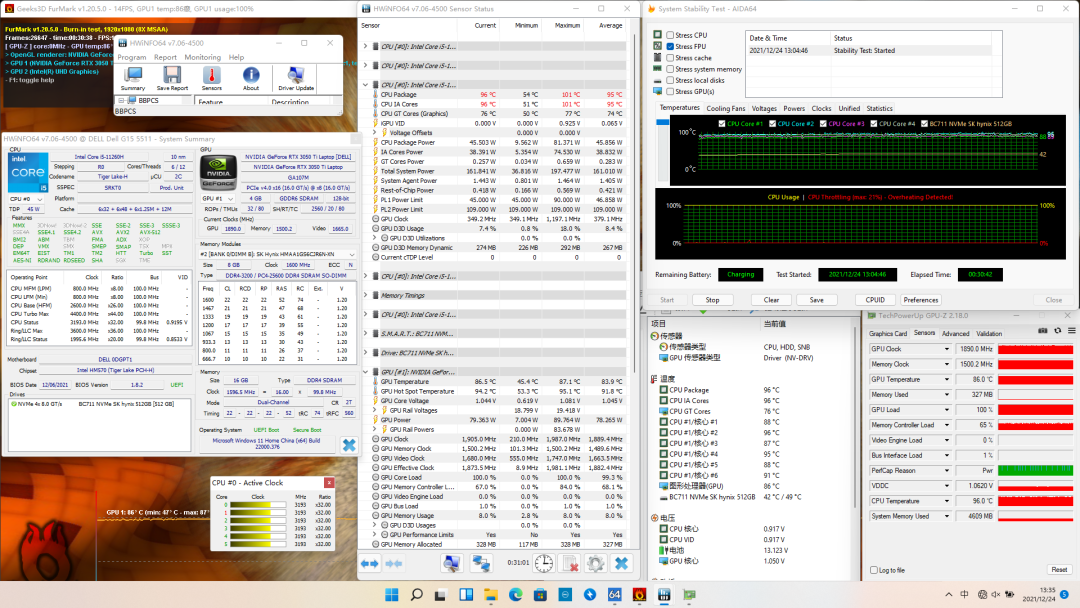Close the System Summary with blue X
The image size is (1080, 608).
pyautogui.click(x=349, y=445)
